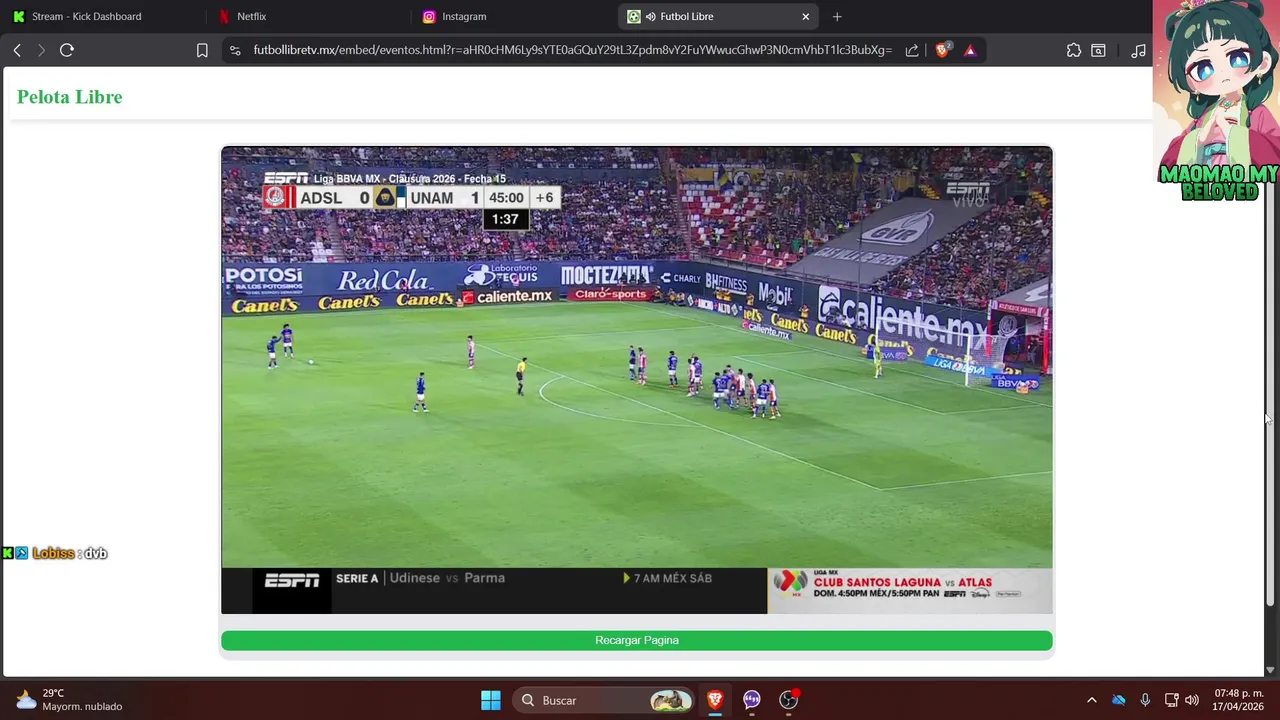Open OBS Studio from the taskbar

point(789,700)
